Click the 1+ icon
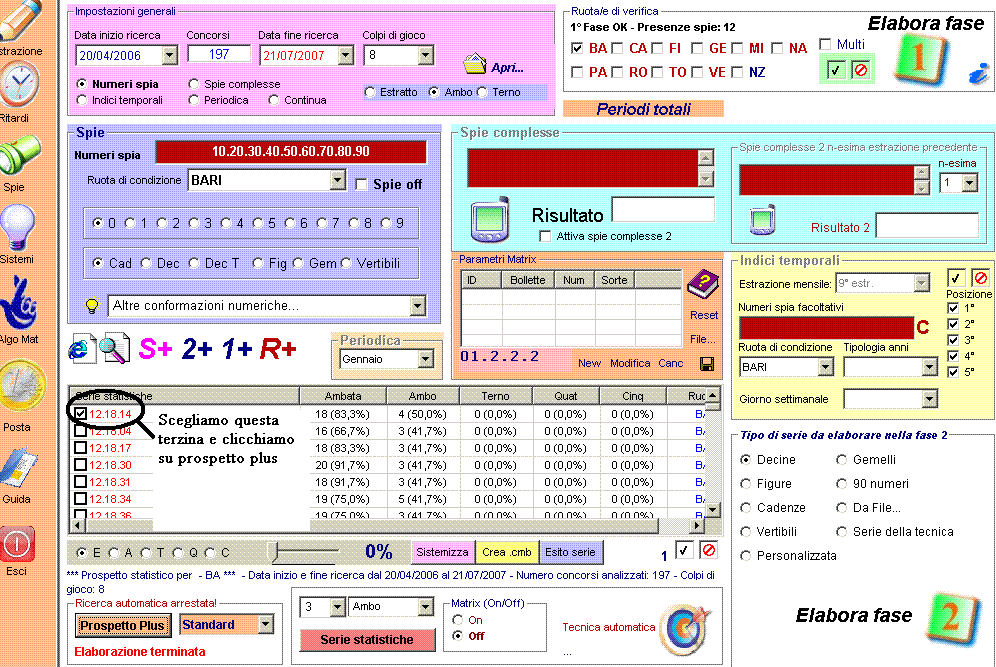Viewport: 996px width, 667px height. 236,349
